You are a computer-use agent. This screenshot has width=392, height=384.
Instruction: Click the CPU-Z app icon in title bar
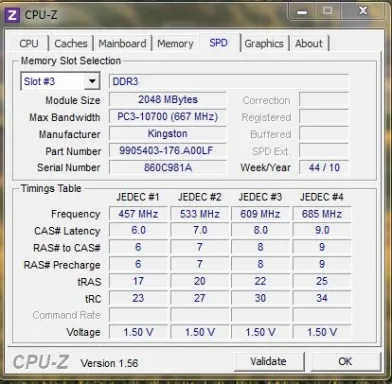(12, 15)
